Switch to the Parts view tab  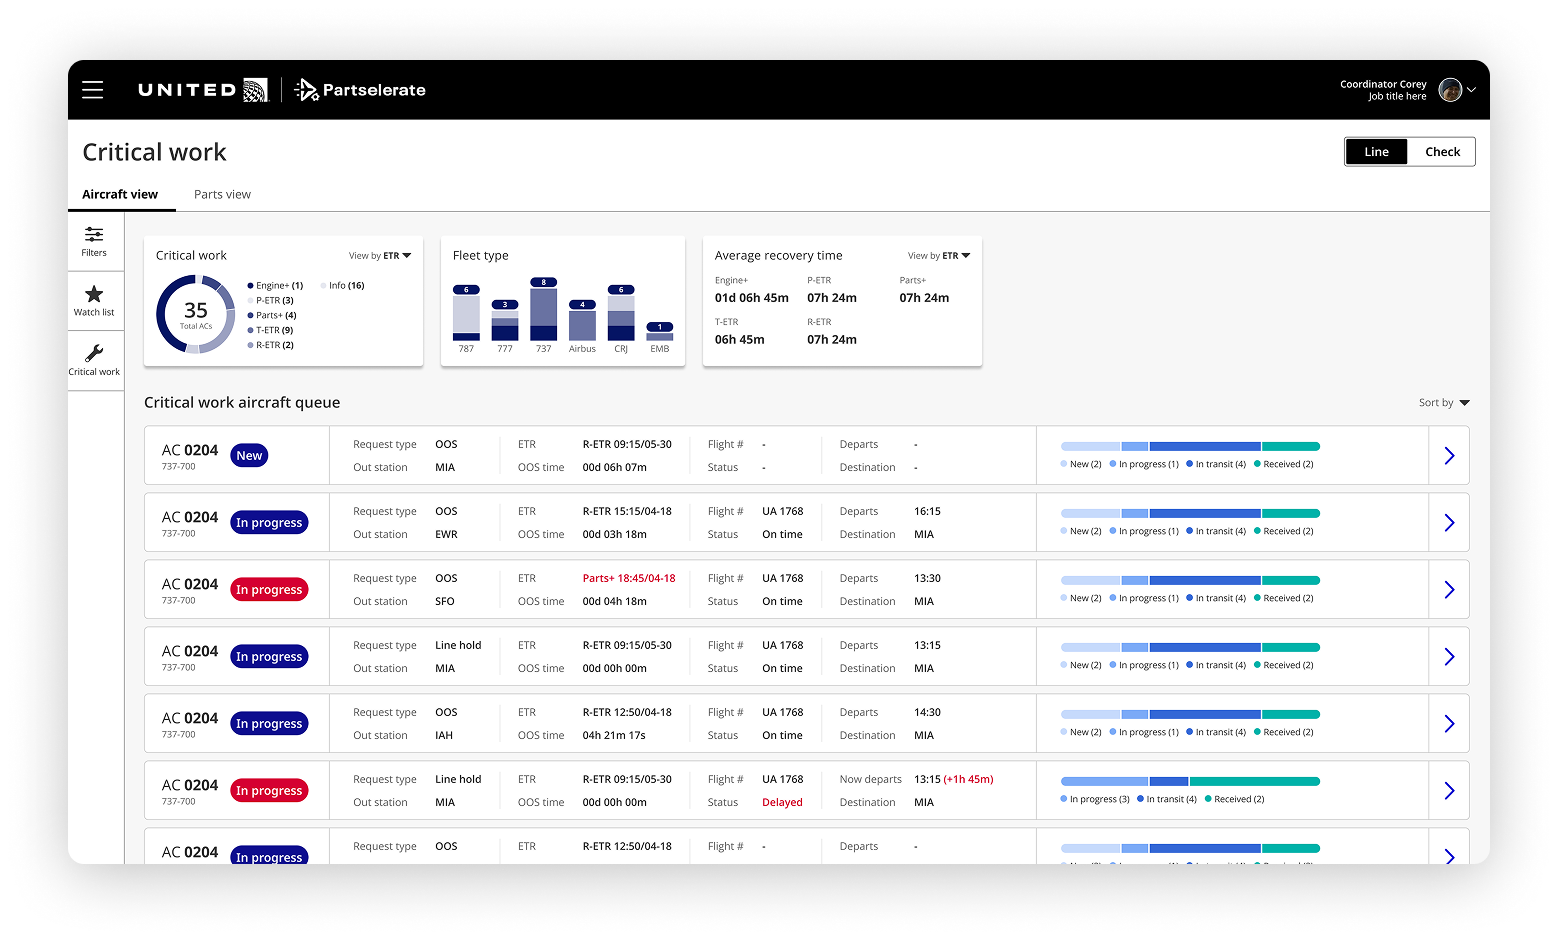point(222,194)
